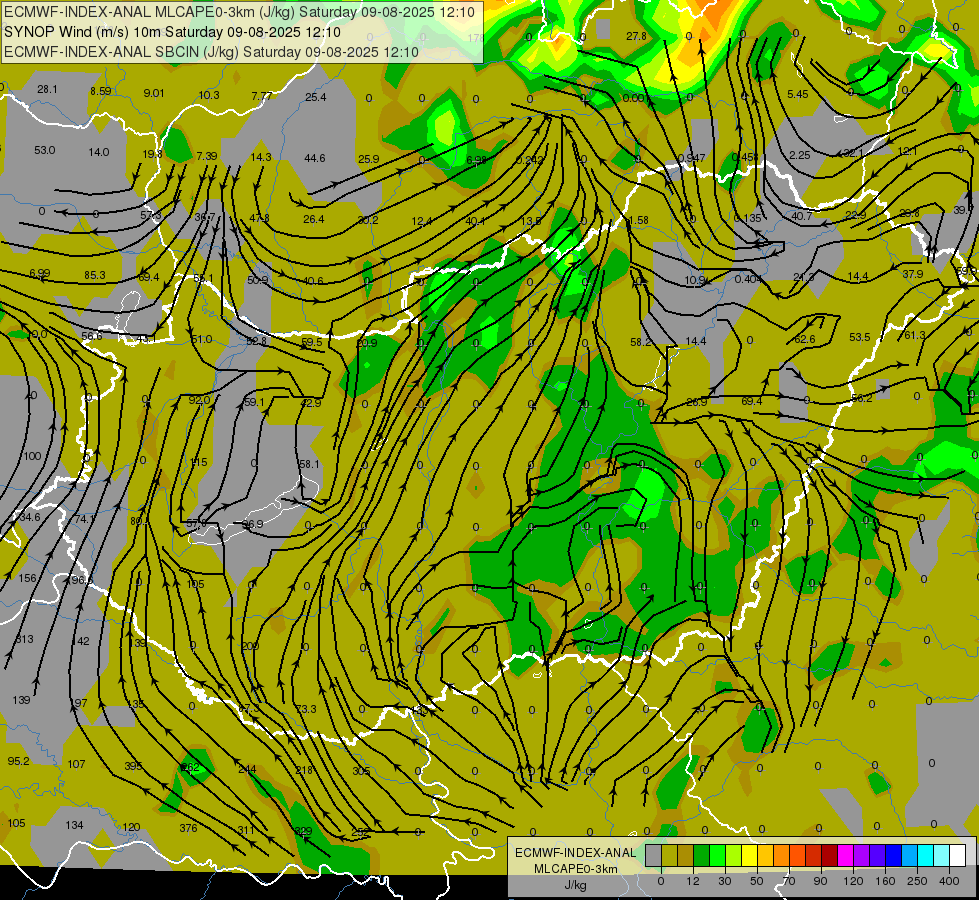Click the map value '5.45'
The height and width of the screenshot is (900, 979).
(x=798, y=94)
